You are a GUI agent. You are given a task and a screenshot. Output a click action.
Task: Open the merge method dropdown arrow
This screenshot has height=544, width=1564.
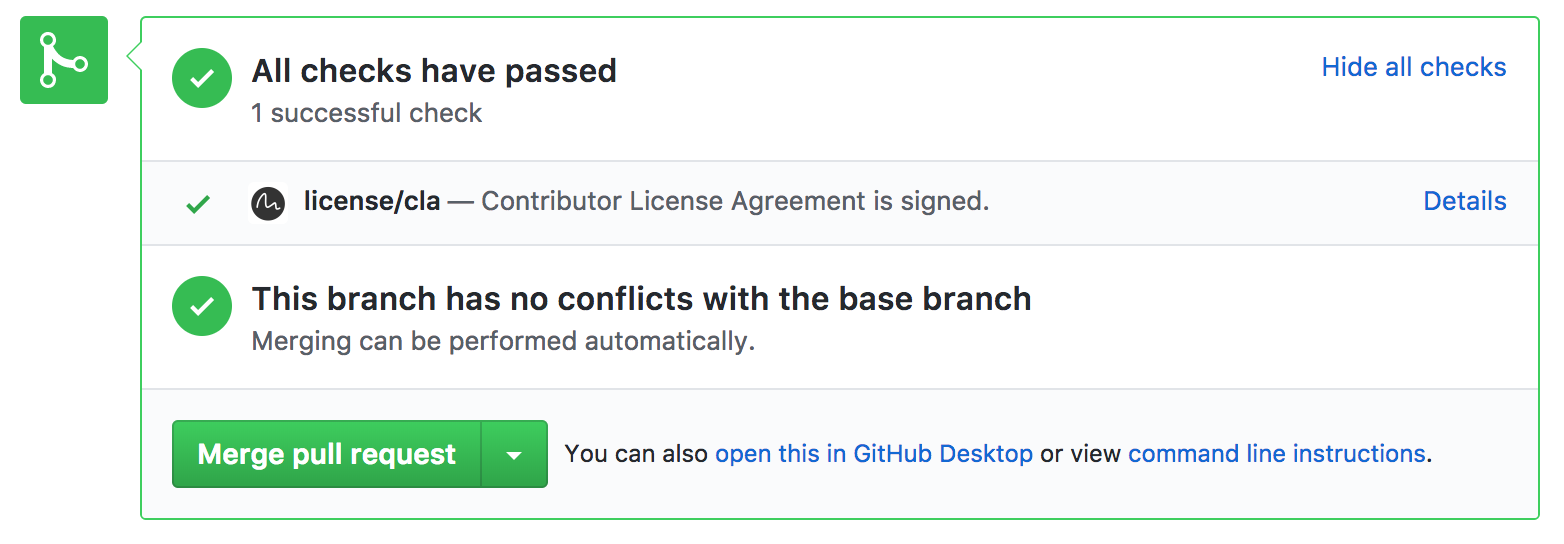[x=514, y=455]
